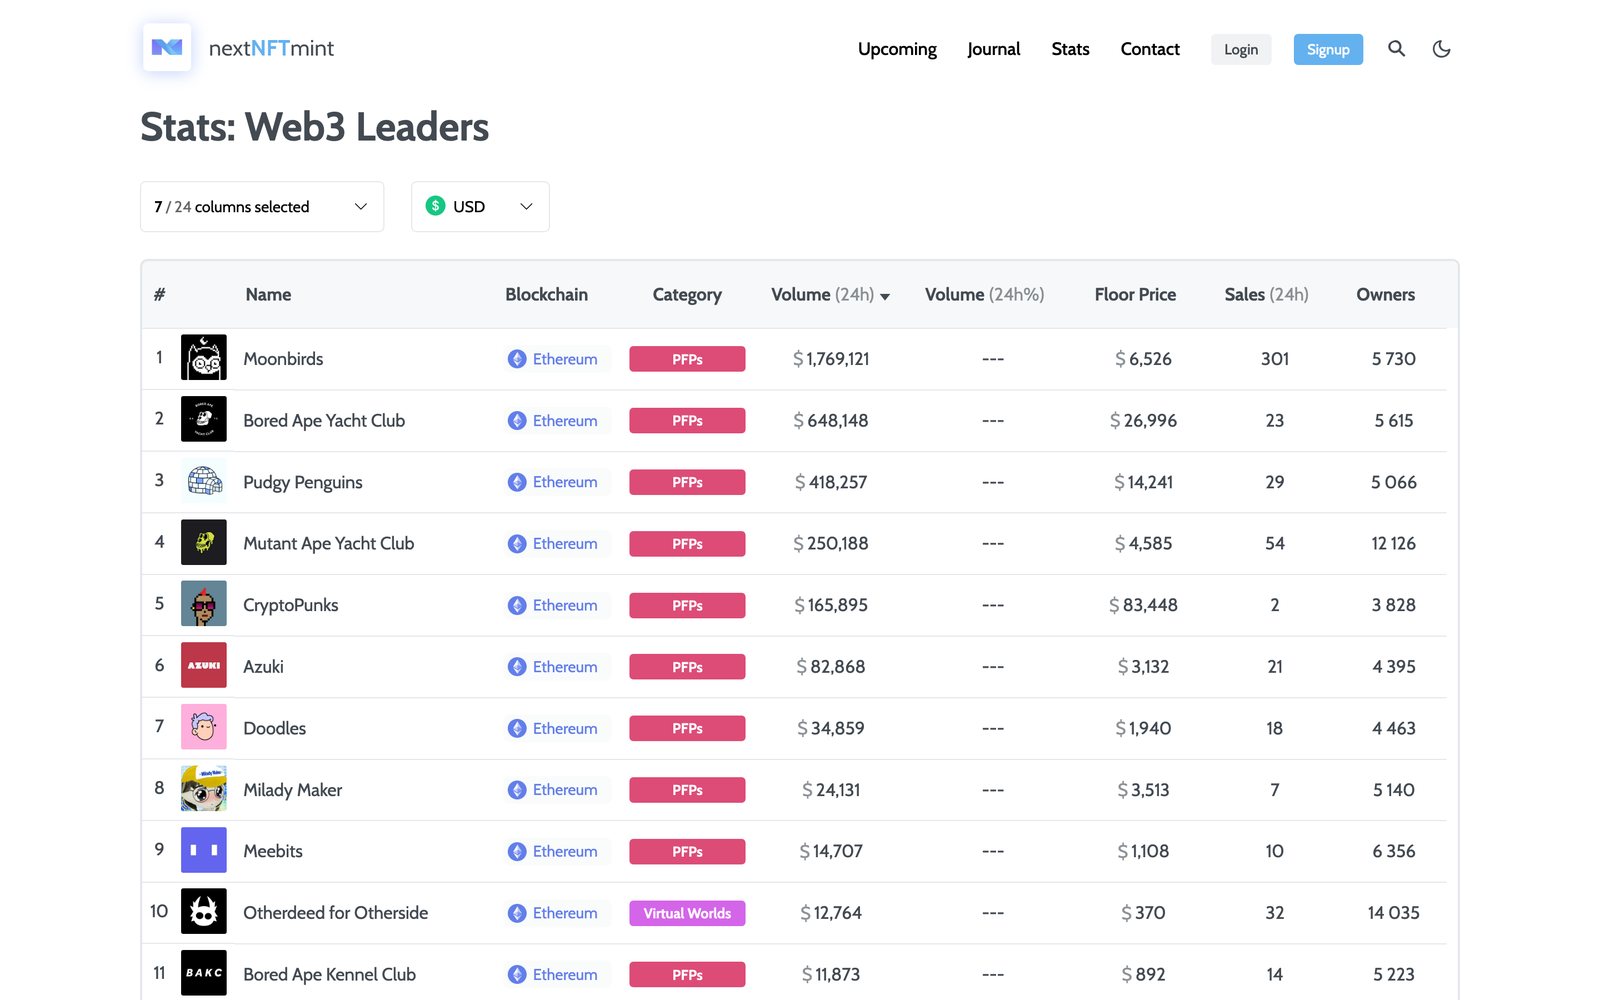This screenshot has width=1600, height=1000.
Task: Open Pudgy Penguins name link
Action: [x=303, y=482]
